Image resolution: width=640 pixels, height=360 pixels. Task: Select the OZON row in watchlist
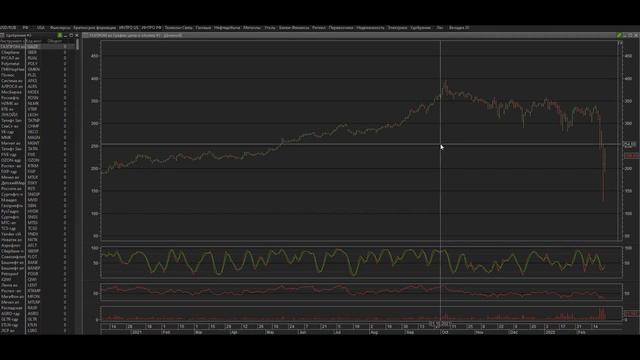(x=38, y=160)
